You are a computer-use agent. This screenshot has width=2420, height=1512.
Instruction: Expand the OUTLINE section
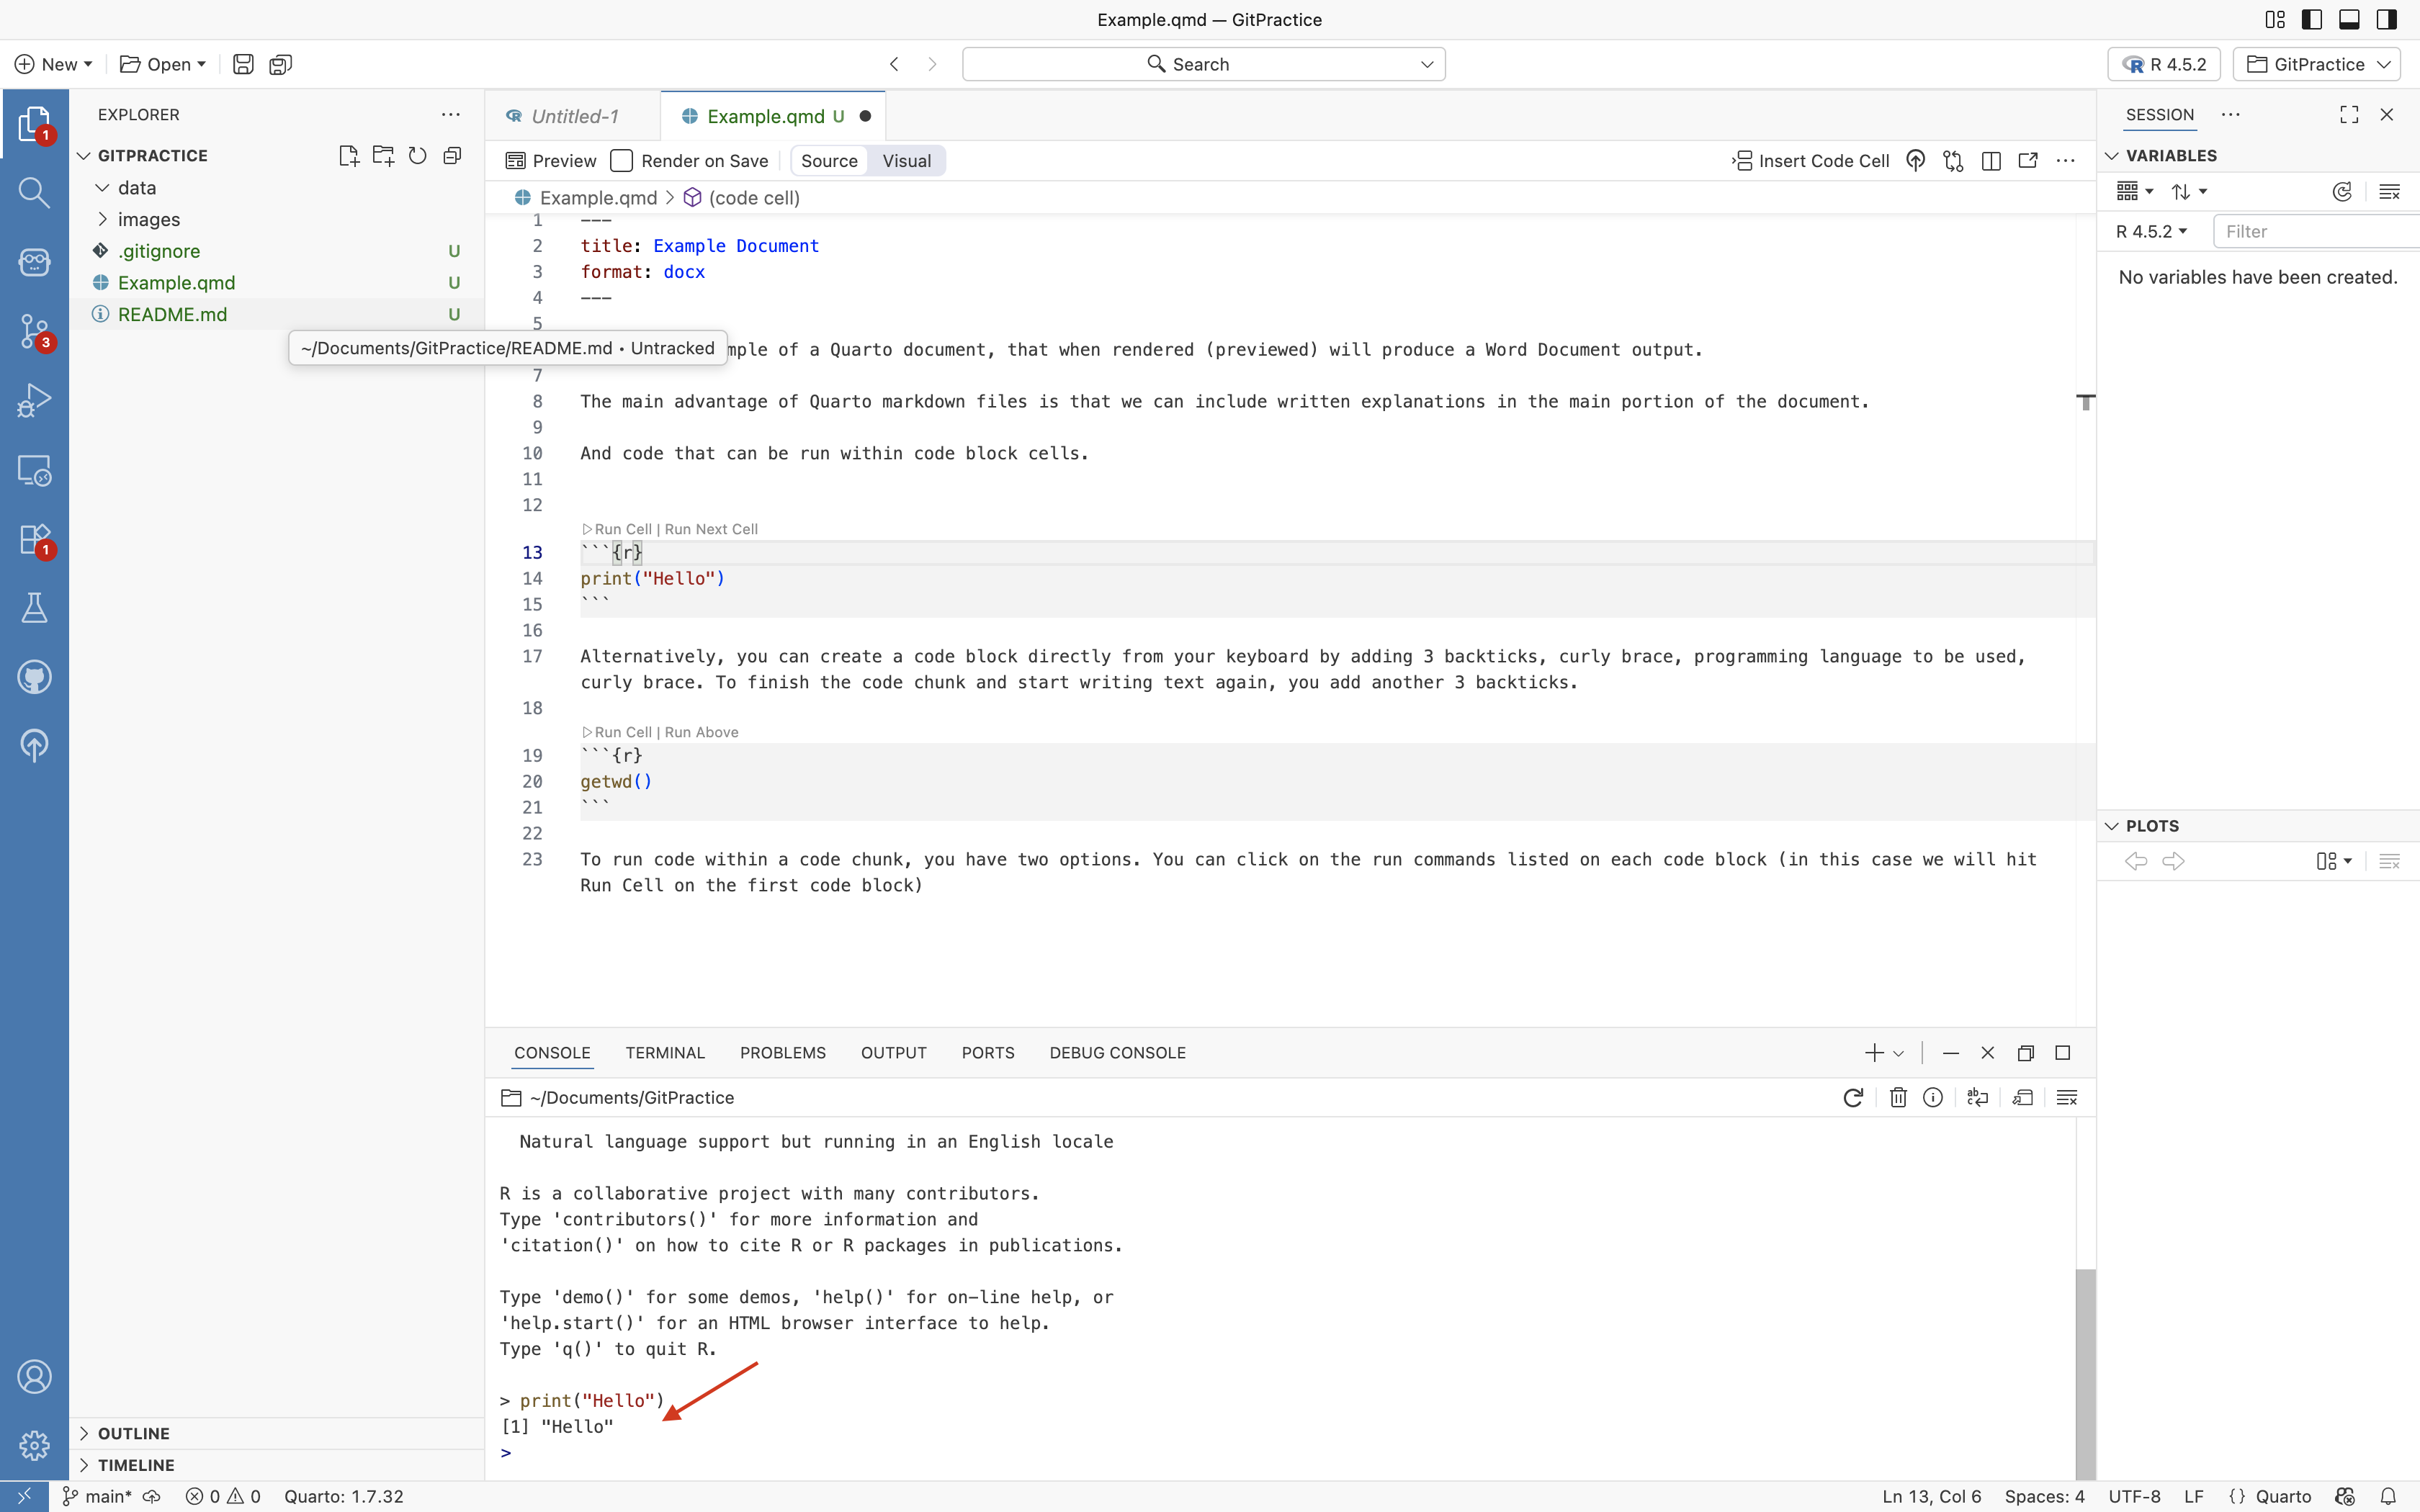[x=133, y=1433]
